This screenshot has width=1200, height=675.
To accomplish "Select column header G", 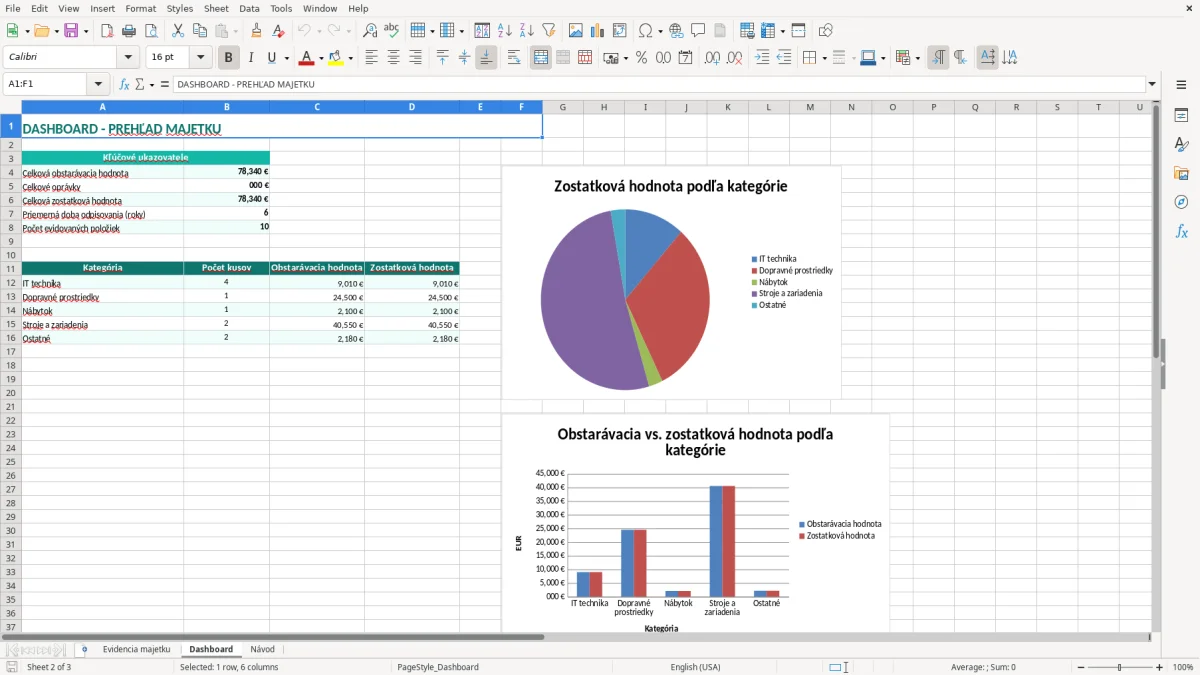I will (x=563, y=107).
